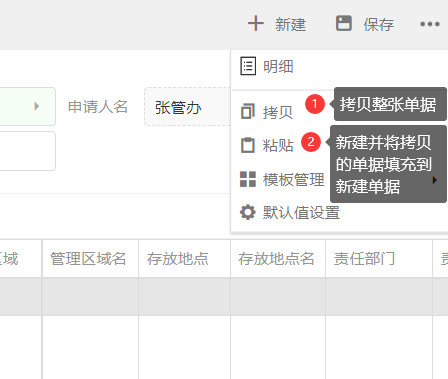
Task: Click the 张管办 applicant name field
Action: (x=187, y=107)
